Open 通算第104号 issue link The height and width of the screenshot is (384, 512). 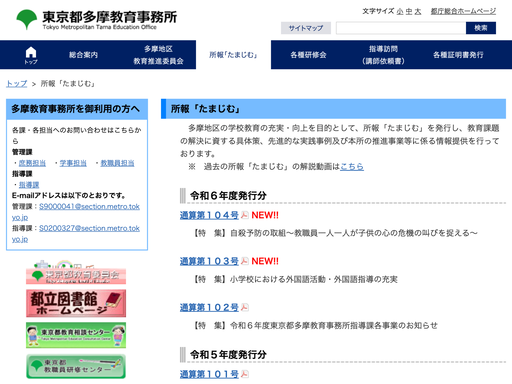[209, 215]
